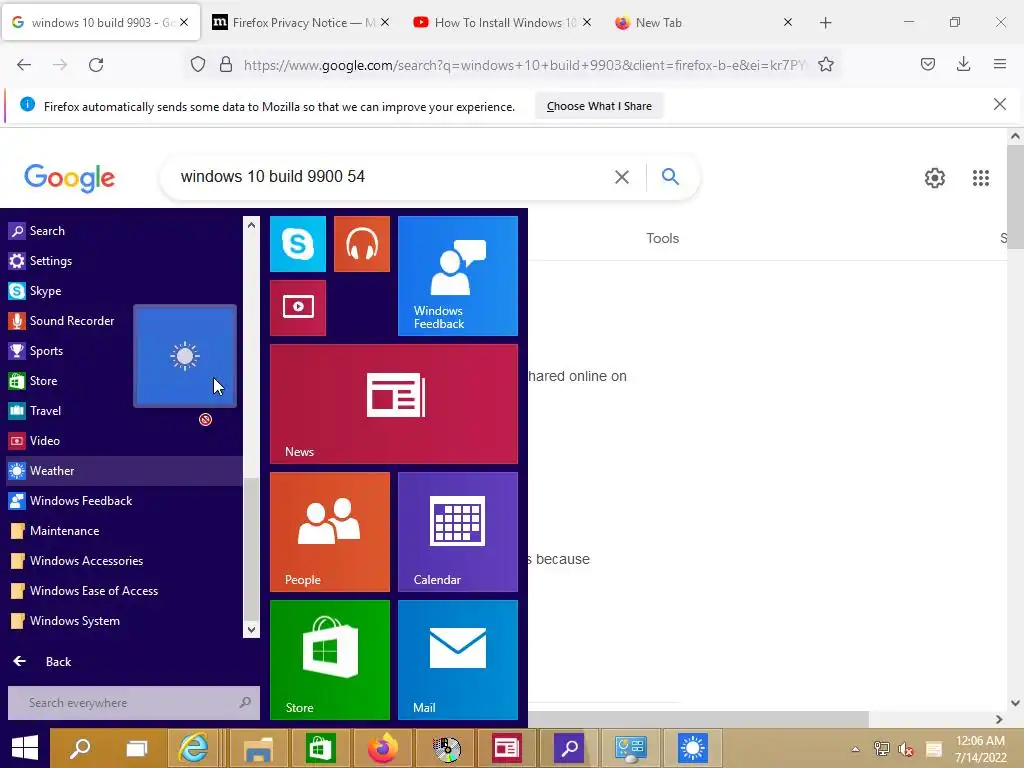Open Weather app on taskbar

pos(693,748)
